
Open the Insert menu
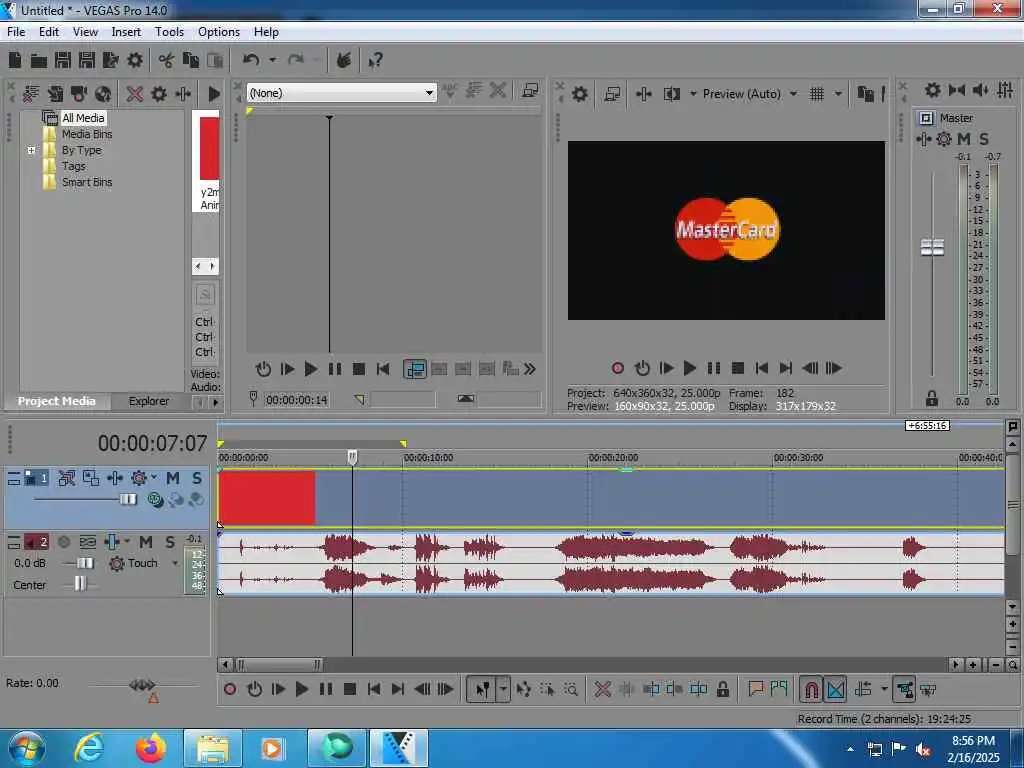[x=125, y=32]
